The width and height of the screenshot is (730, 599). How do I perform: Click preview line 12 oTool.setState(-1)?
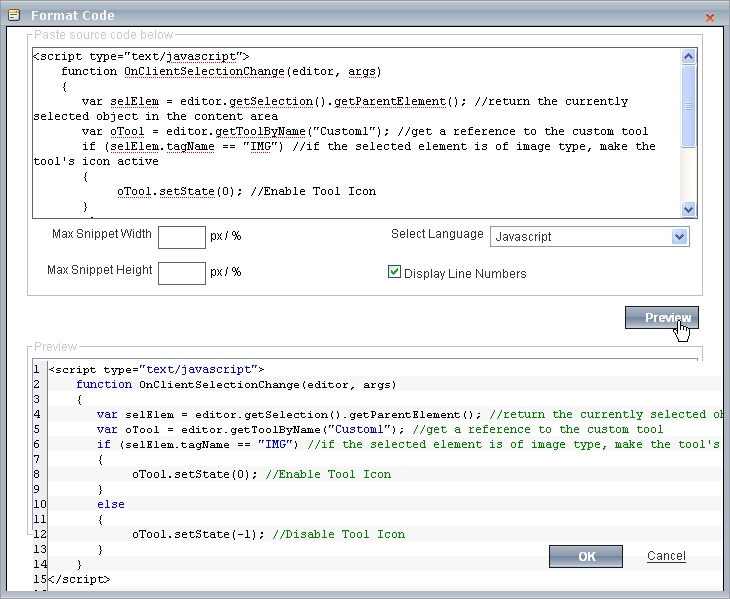click(269, 534)
